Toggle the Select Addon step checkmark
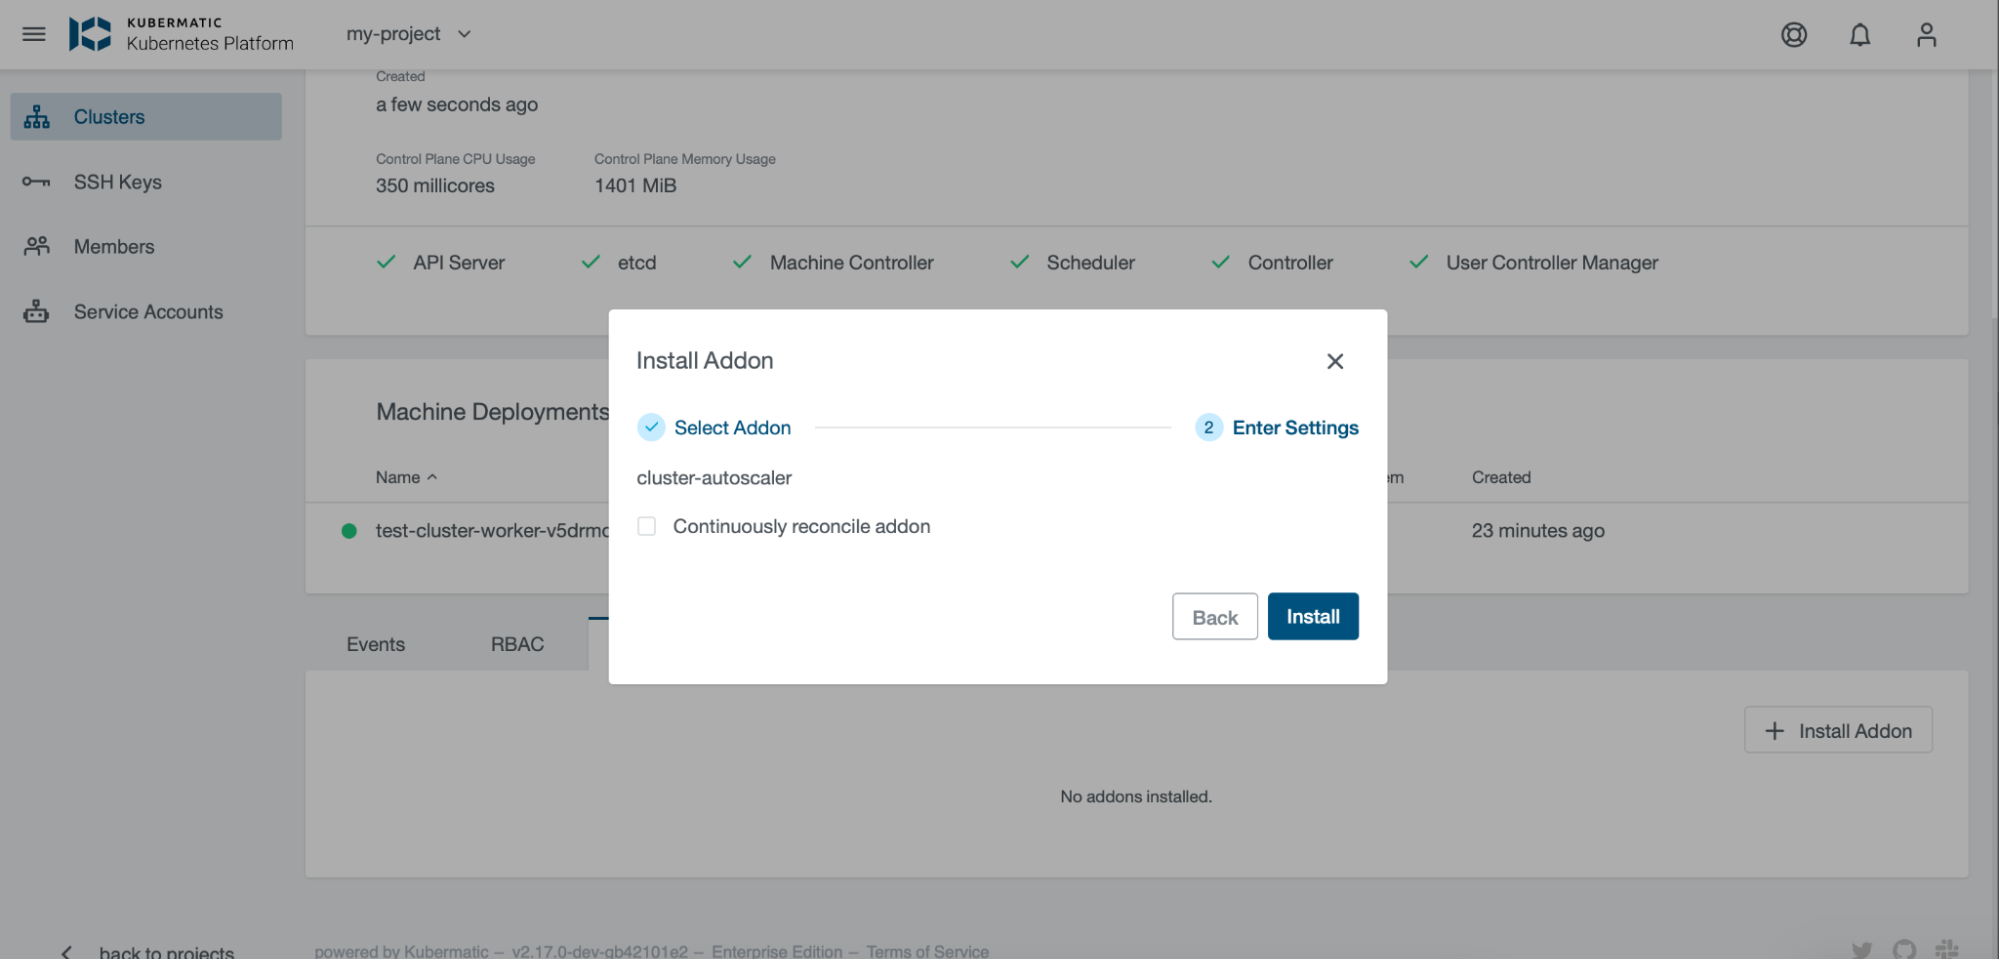 651,427
